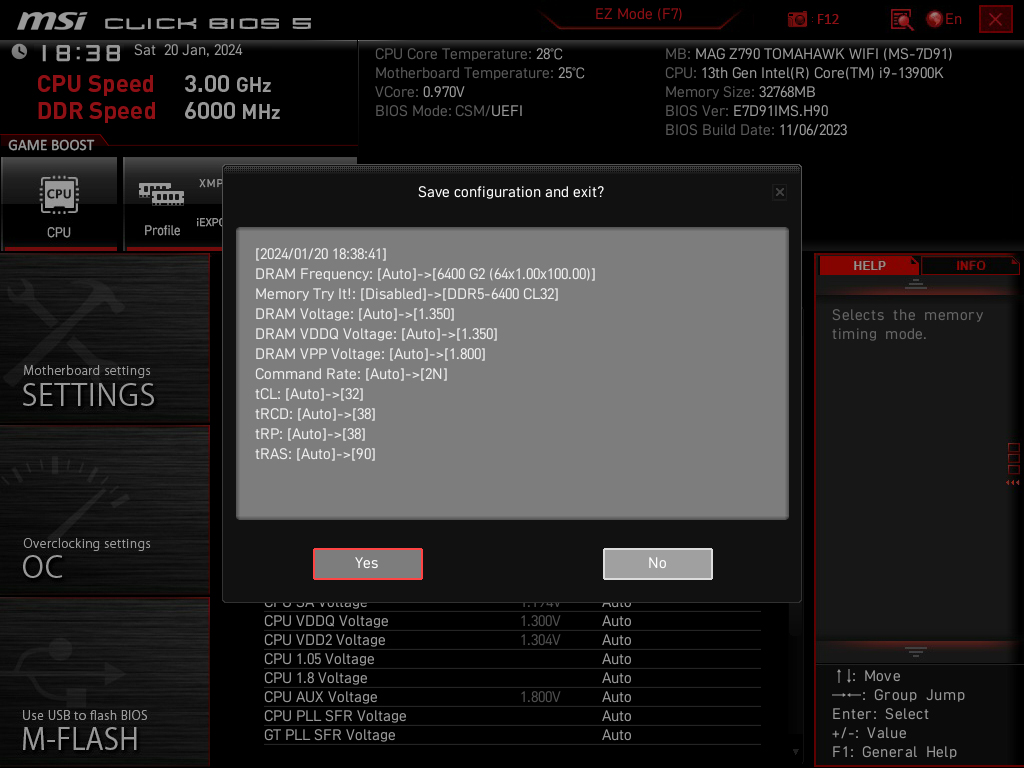Switch to the HELP tab
This screenshot has width=1024, height=768.
(x=869, y=265)
